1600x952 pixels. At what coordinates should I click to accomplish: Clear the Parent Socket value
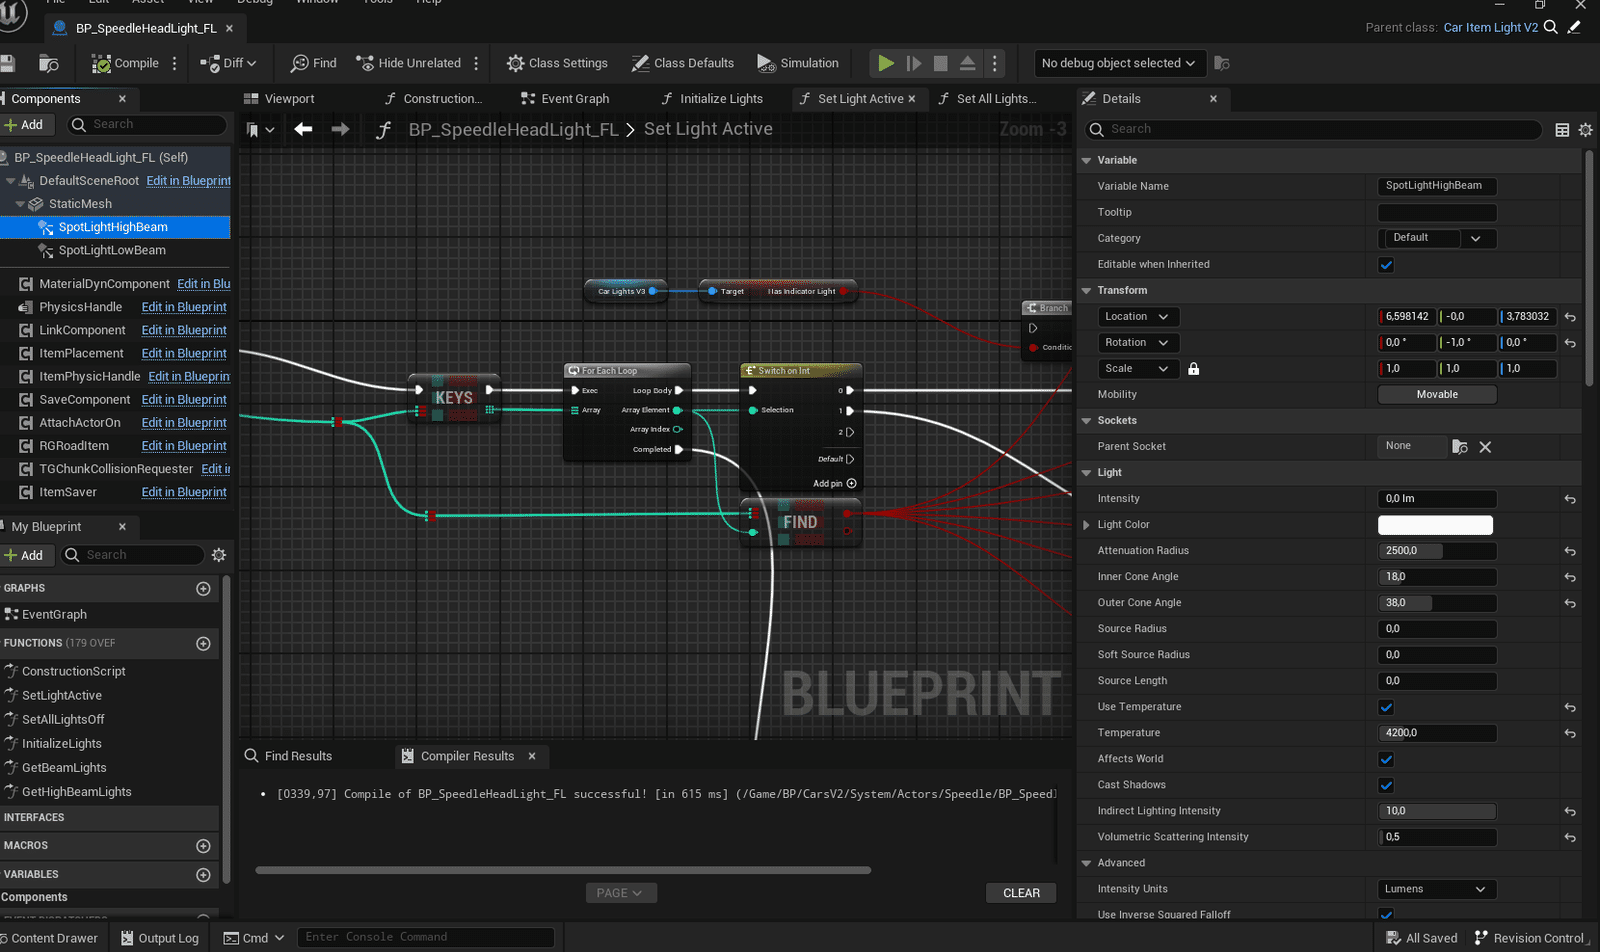[1485, 447]
